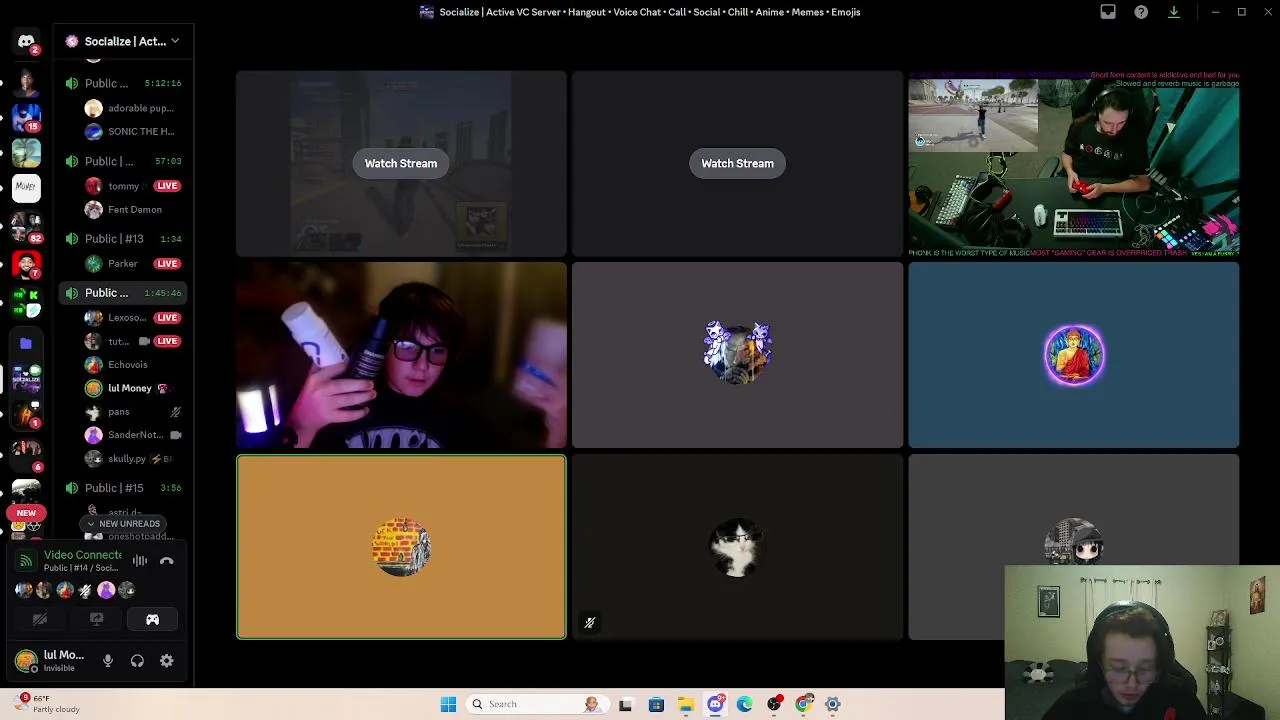Click user pans in voice list
The width and height of the screenshot is (1280, 720).
pos(134,412)
